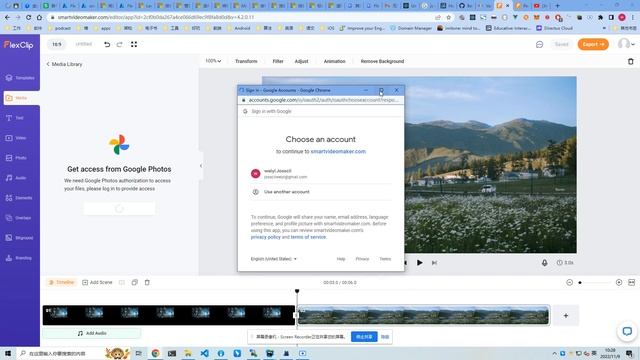Zoom out the timeline
The height and width of the screenshot is (360, 640).
pos(569,282)
